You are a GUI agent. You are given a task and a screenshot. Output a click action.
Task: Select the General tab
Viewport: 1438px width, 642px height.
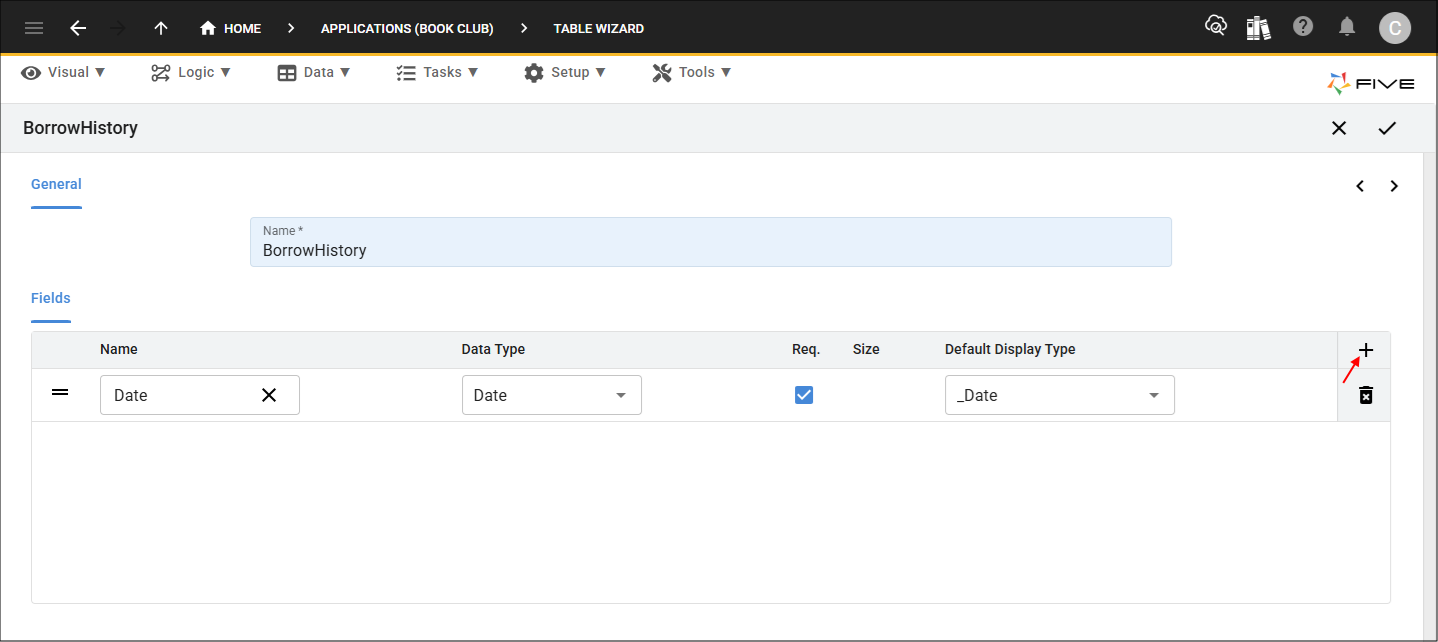pyautogui.click(x=56, y=184)
